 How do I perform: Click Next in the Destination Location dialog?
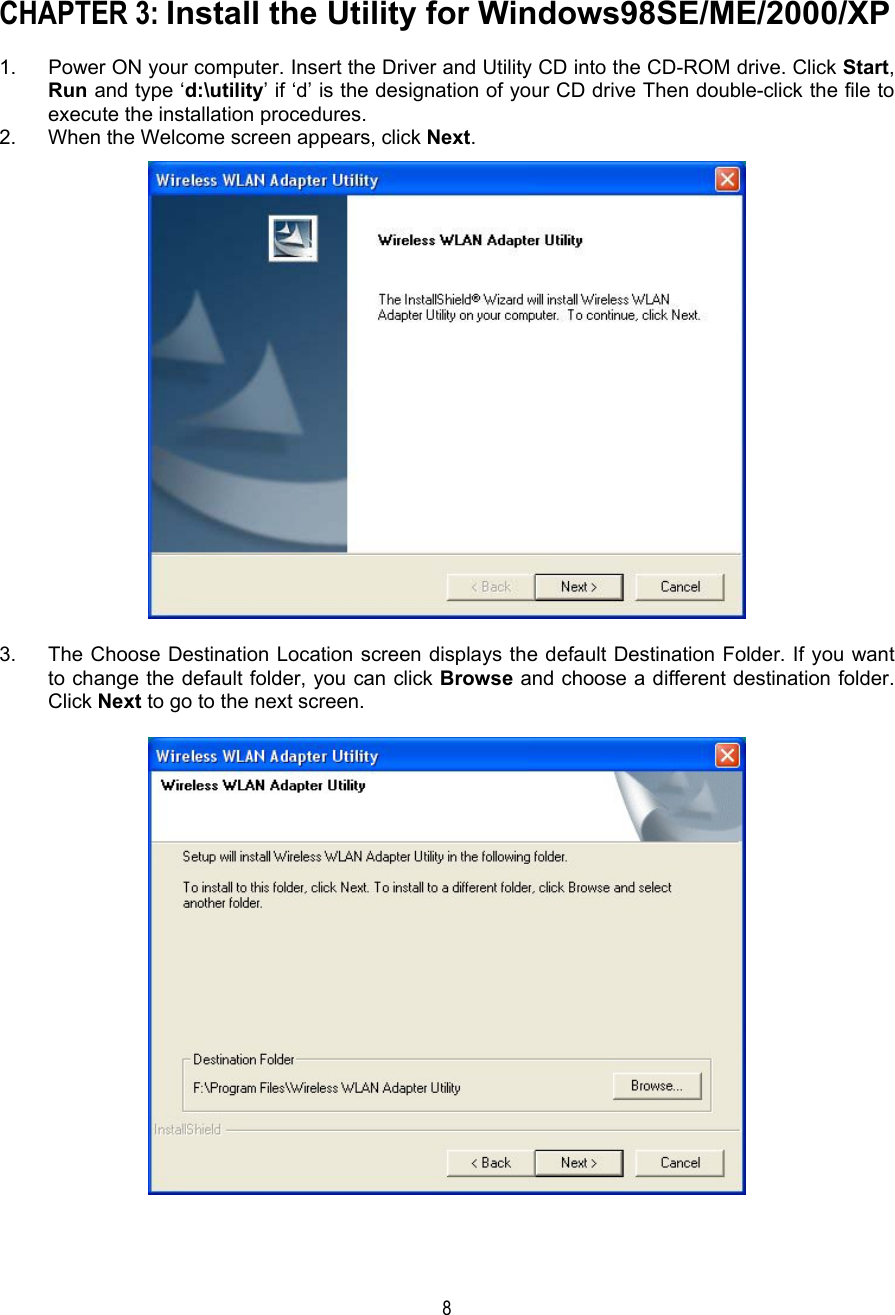[x=578, y=1163]
